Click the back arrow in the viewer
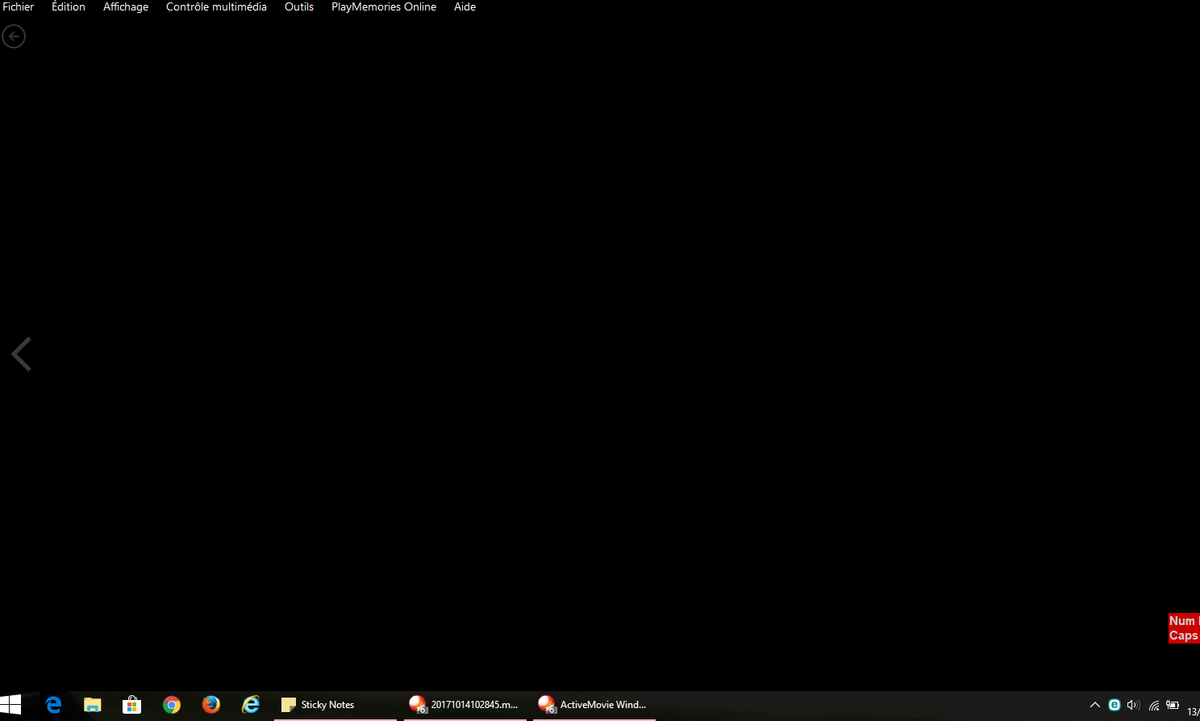Image resolution: width=1200 pixels, height=721 pixels. pos(14,36)
